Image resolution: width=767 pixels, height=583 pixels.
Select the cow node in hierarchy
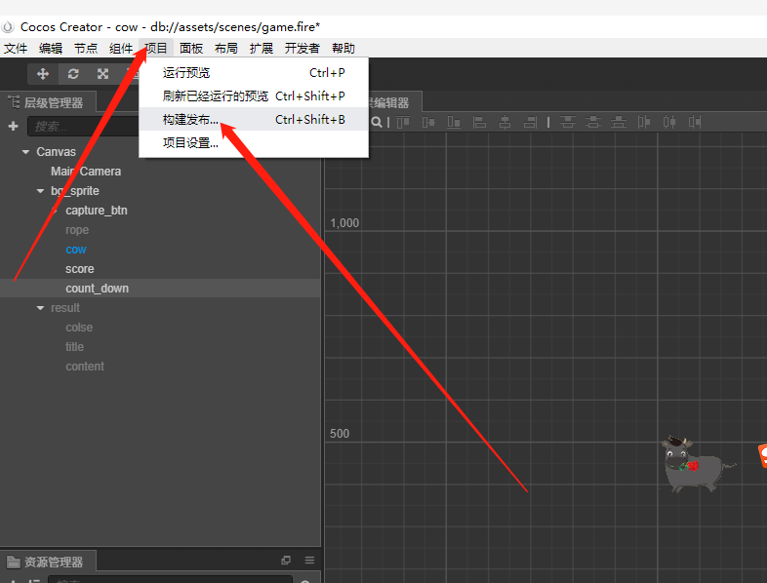76,249
